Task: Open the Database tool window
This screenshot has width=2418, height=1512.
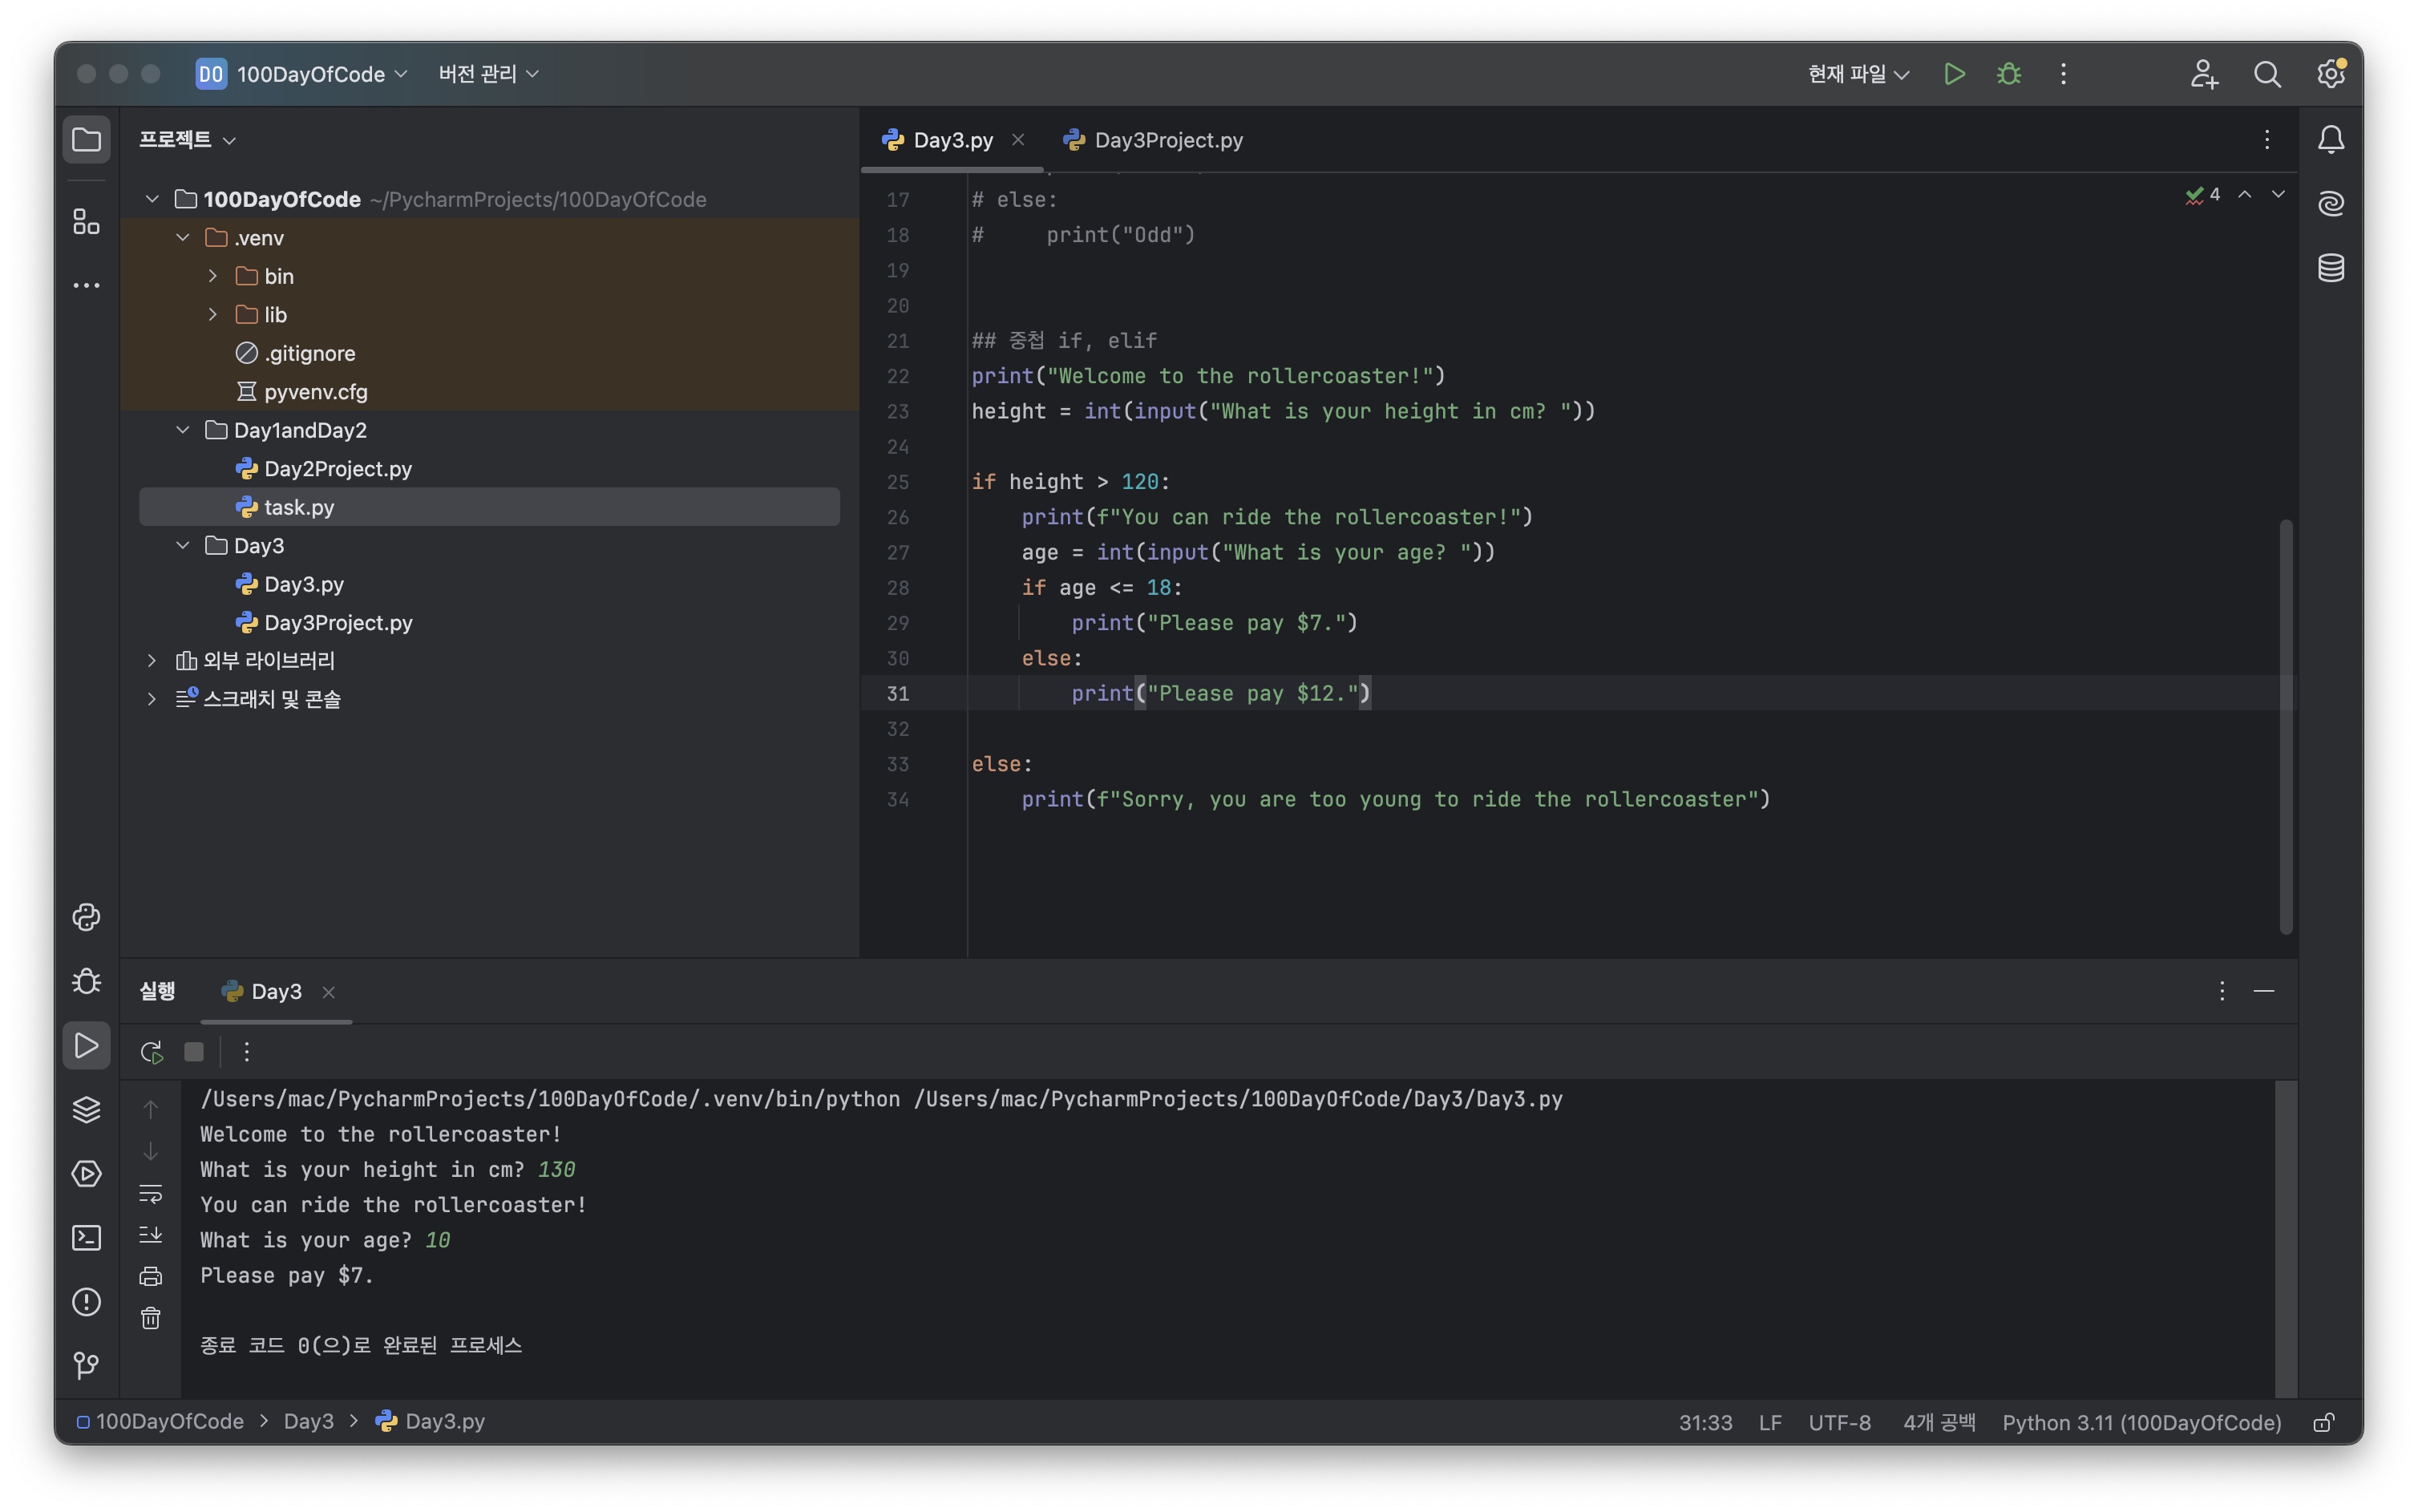Action: pyautogui.click(x=2331, y=268)
